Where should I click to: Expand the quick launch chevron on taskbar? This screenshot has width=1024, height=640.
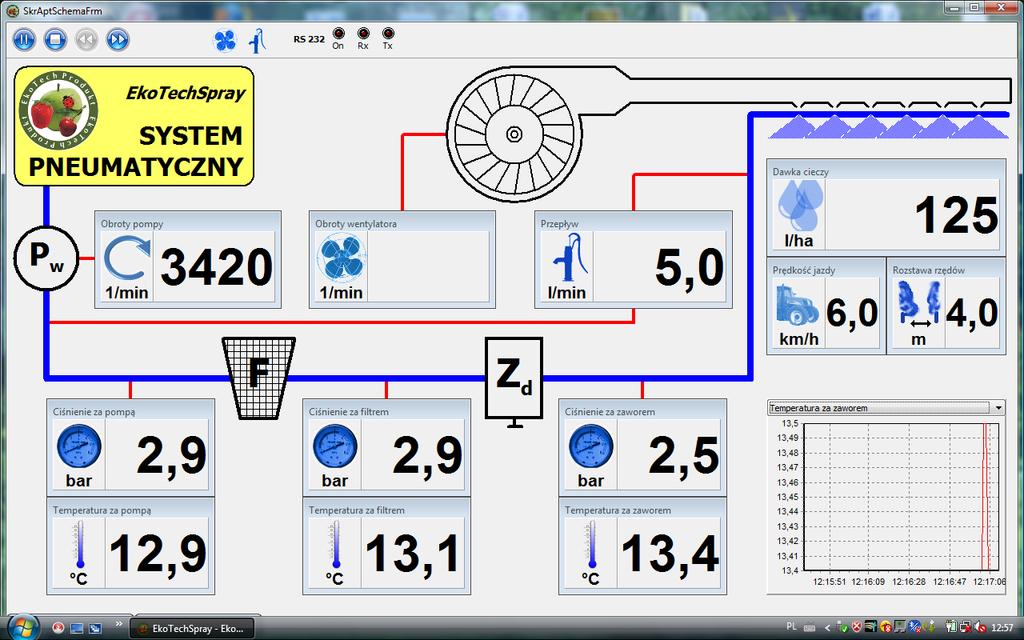[119, 624]
